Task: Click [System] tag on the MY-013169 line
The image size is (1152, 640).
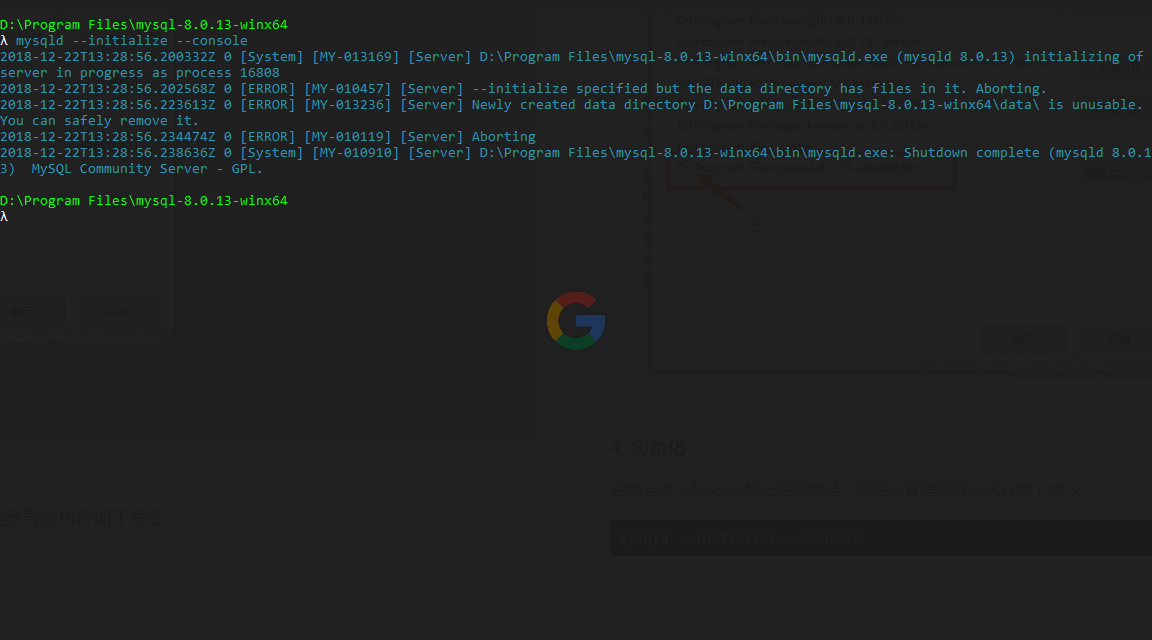Action: click(x=272, y=57)
